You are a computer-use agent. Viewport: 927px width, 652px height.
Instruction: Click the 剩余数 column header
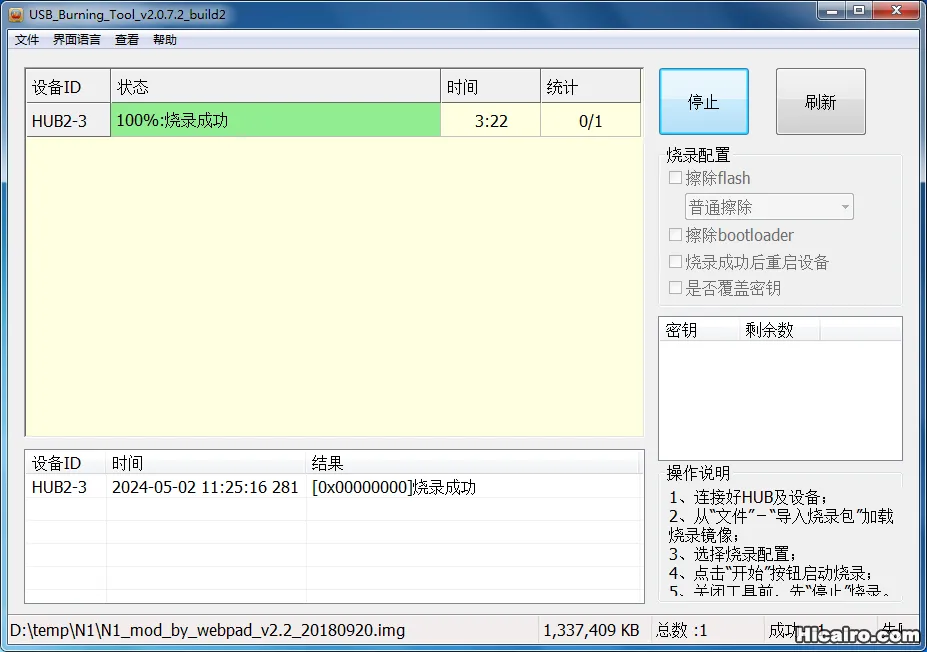click(779, 330)
